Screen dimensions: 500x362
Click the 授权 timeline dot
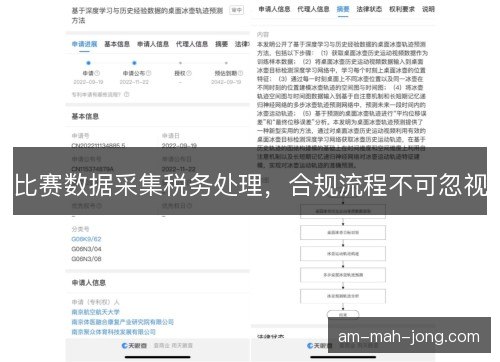click(x=180, y=63)
